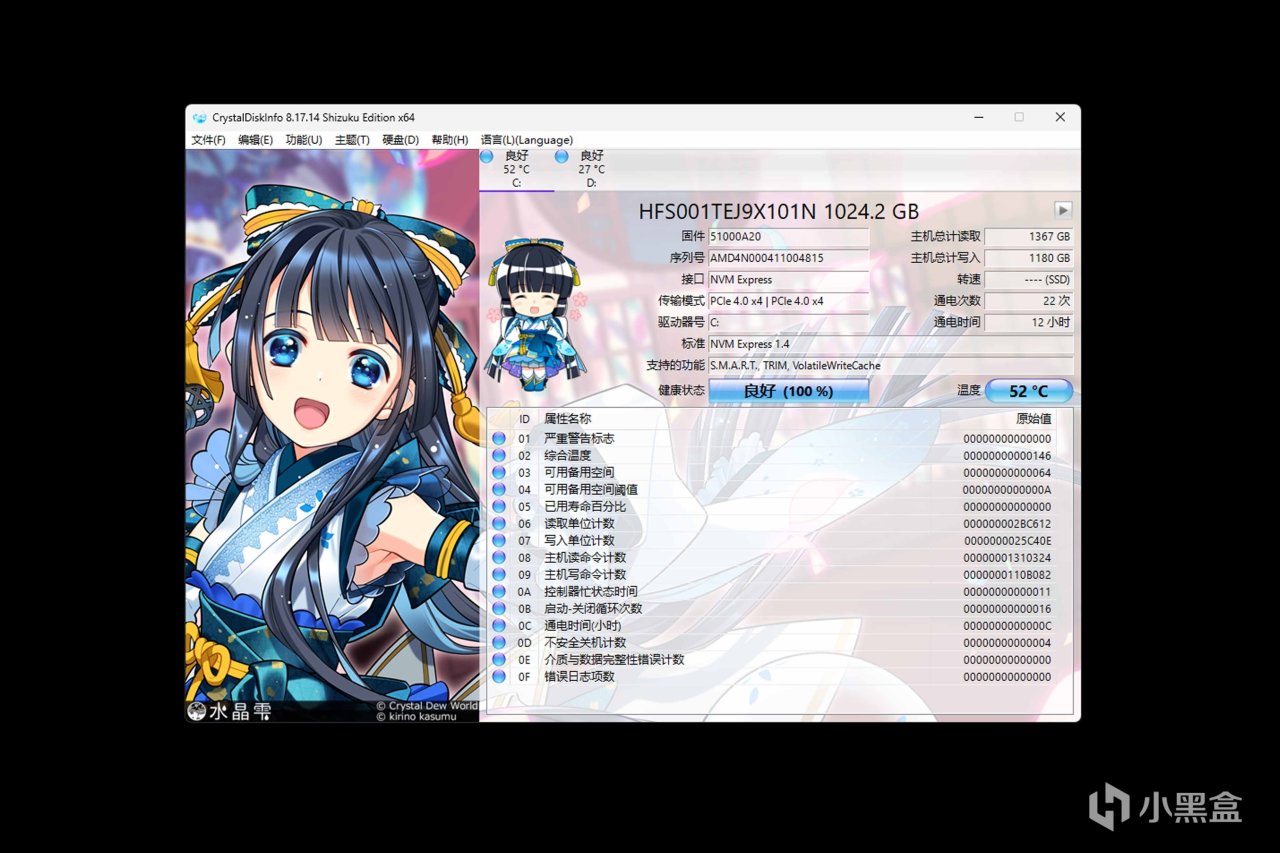Click raw value 0000000110B082
The image size is (1280, 853).
point(1007,574)
